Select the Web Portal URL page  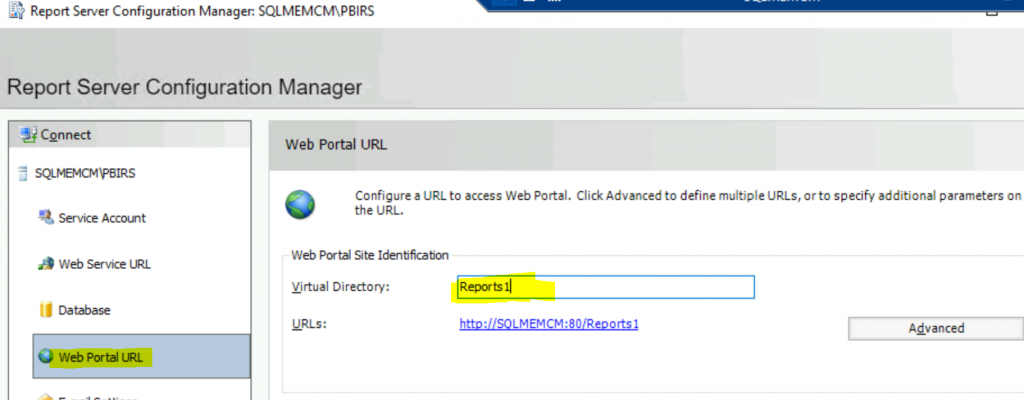click(x=142, y=356)
